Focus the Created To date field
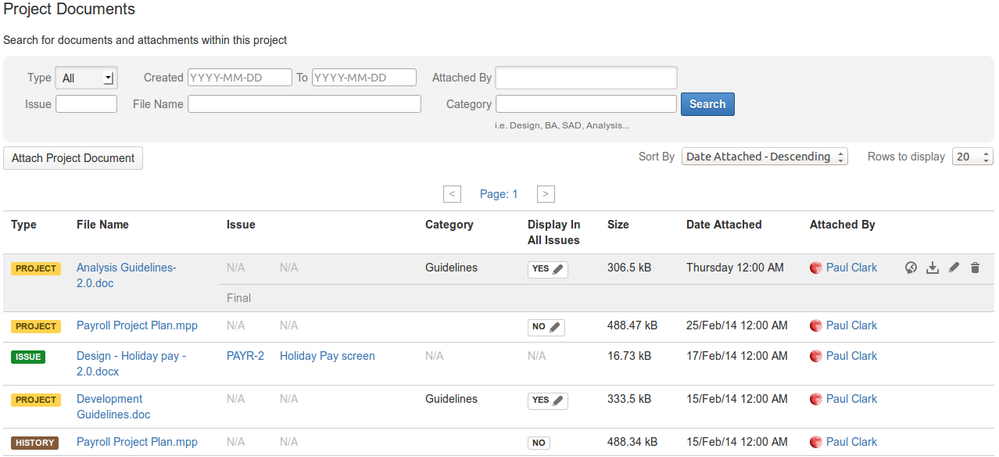Image resolution: width=999 pixels, height=457 pixels. pos(364,77)
